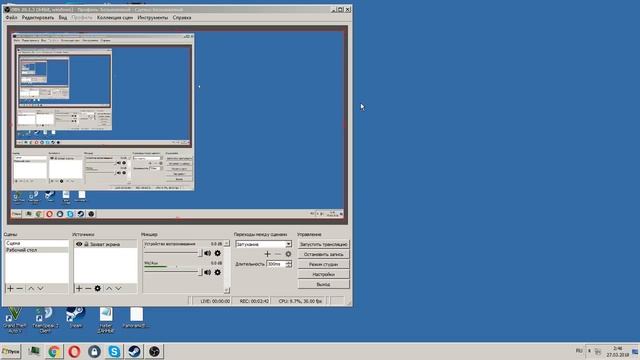
Task: Move the scene down in Scenes panel
Action: coord(40,289)
